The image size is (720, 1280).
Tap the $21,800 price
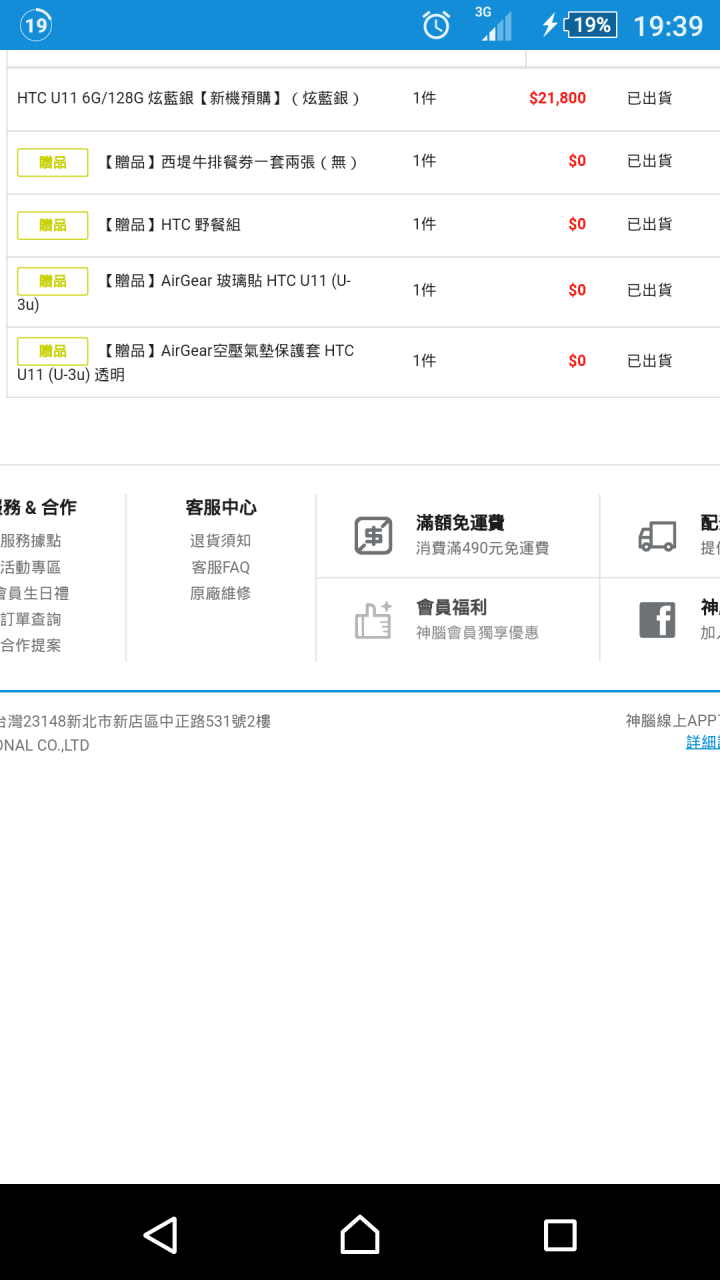pos(557,98)
